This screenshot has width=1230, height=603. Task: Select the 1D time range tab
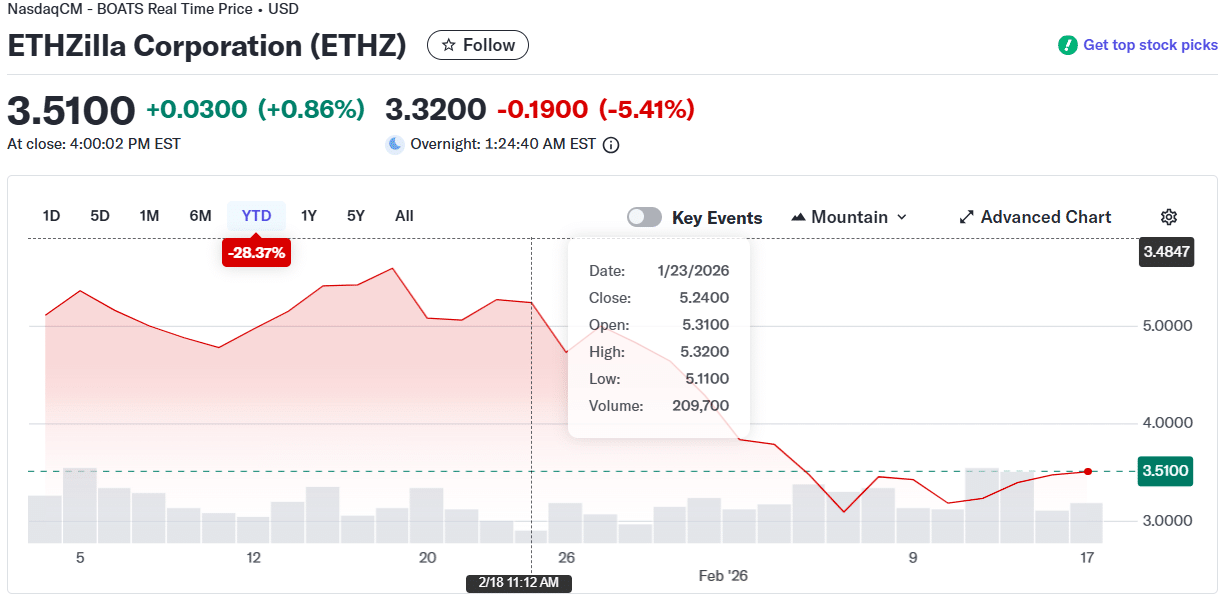[x=51, y=216]
